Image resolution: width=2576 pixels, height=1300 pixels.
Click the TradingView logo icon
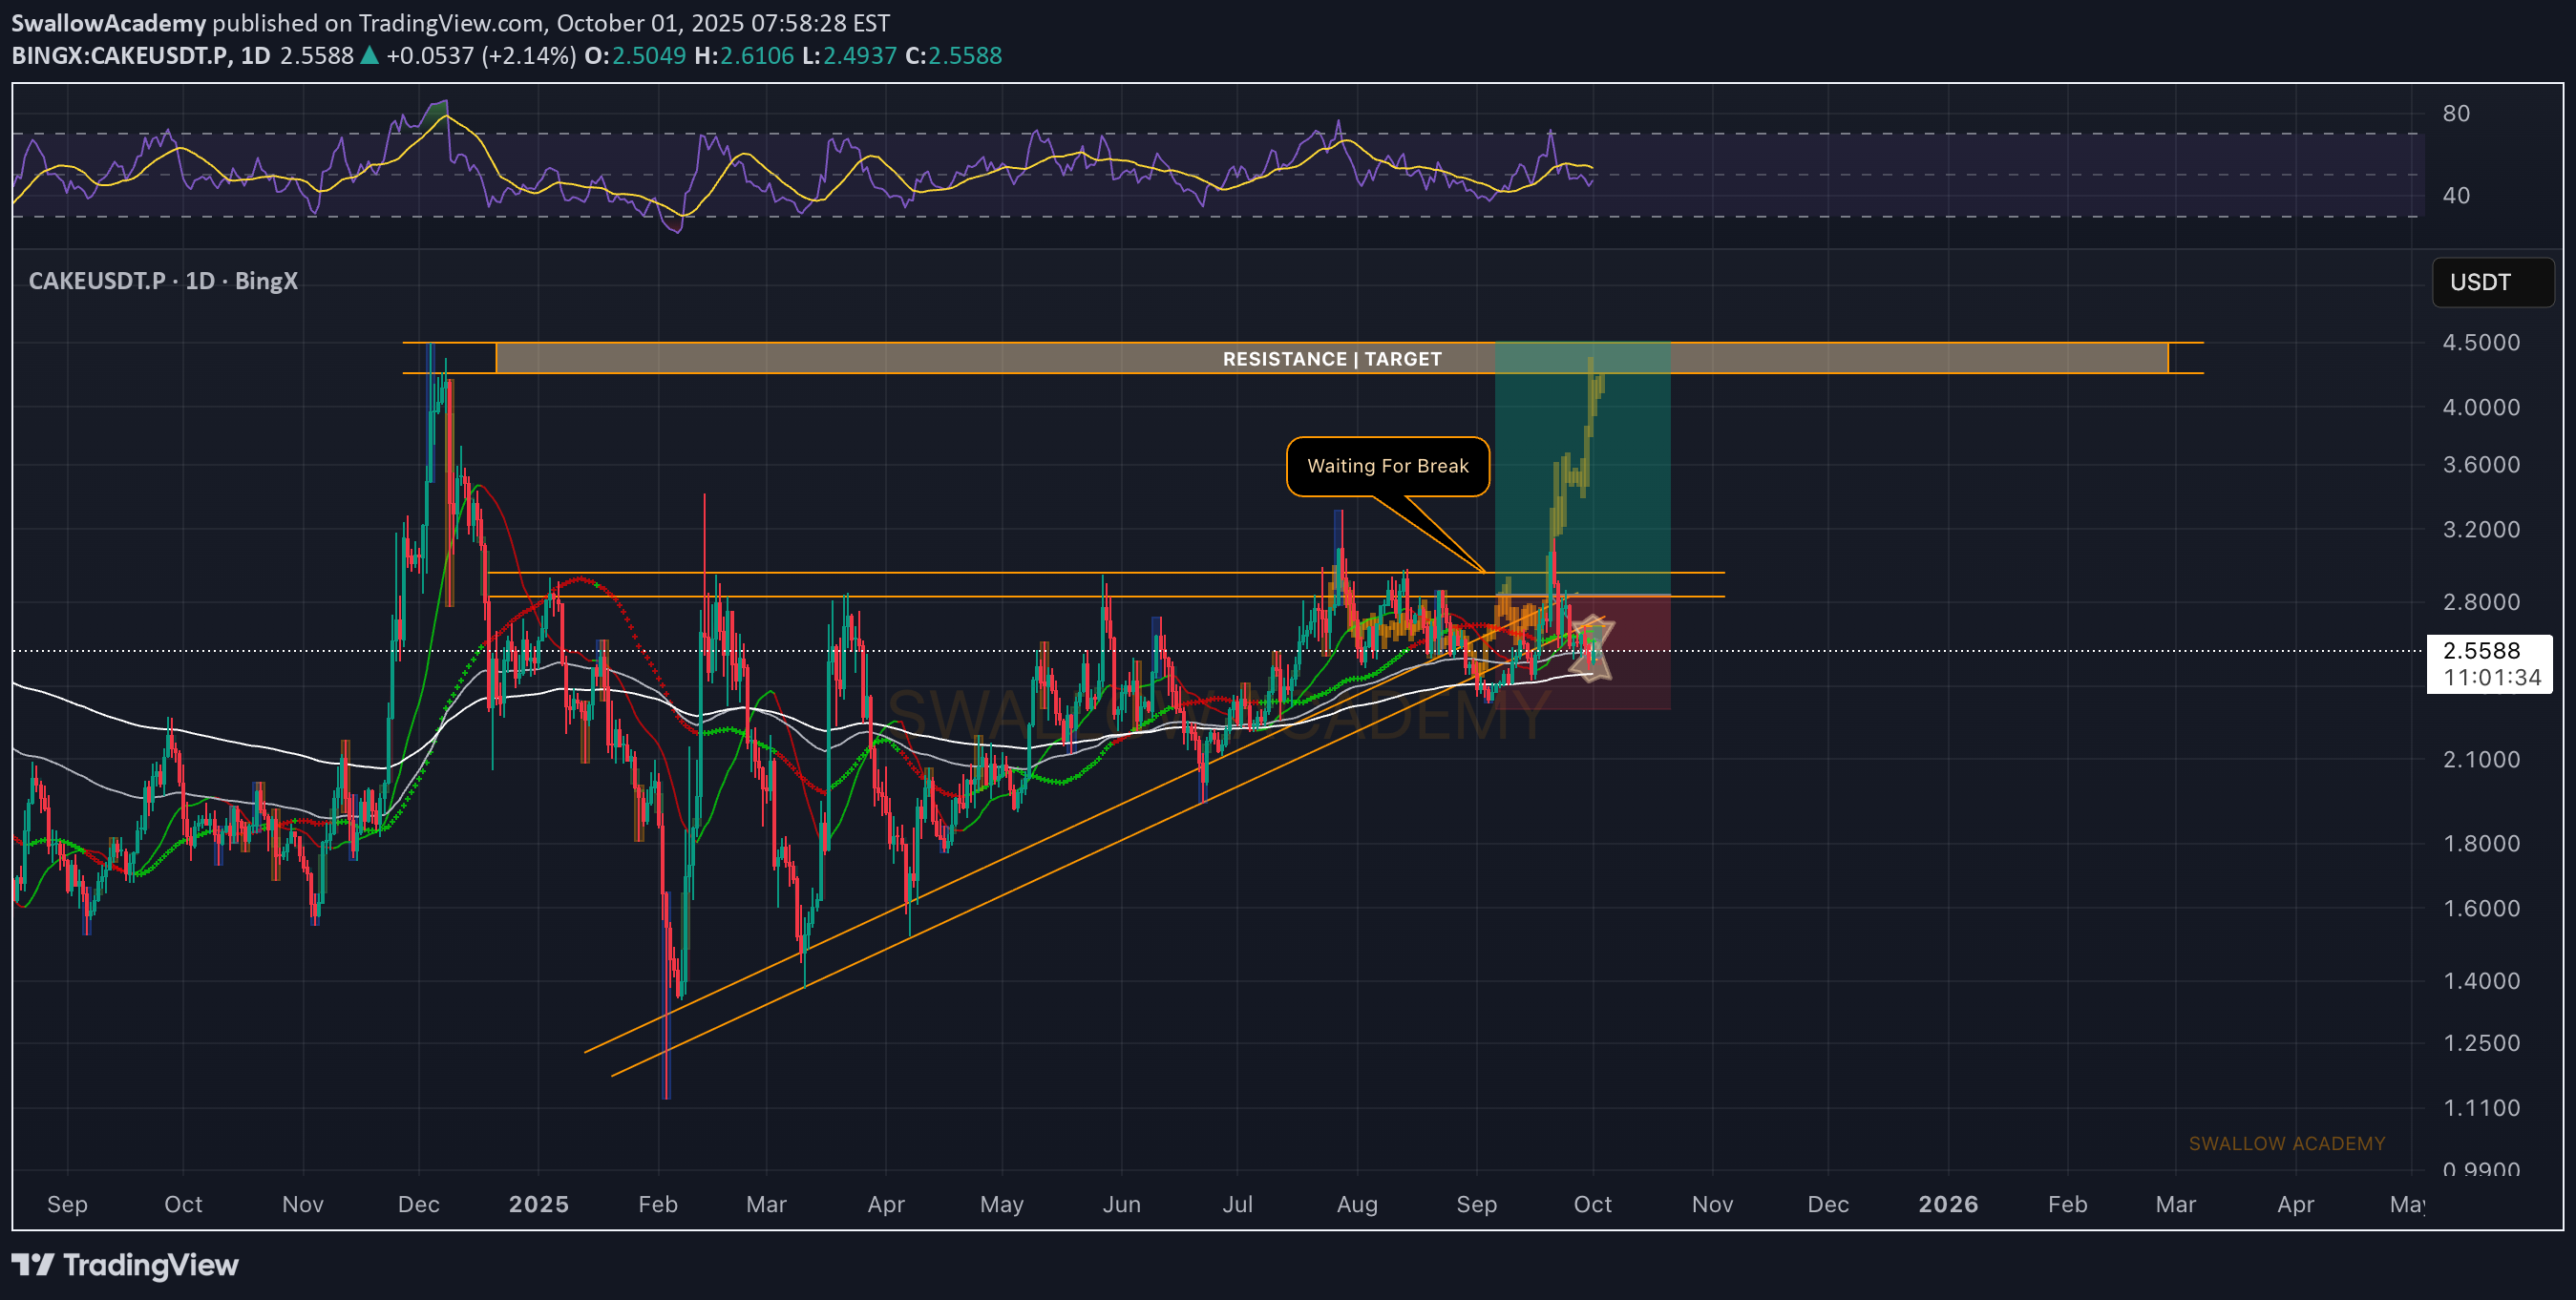[32, 1265]
